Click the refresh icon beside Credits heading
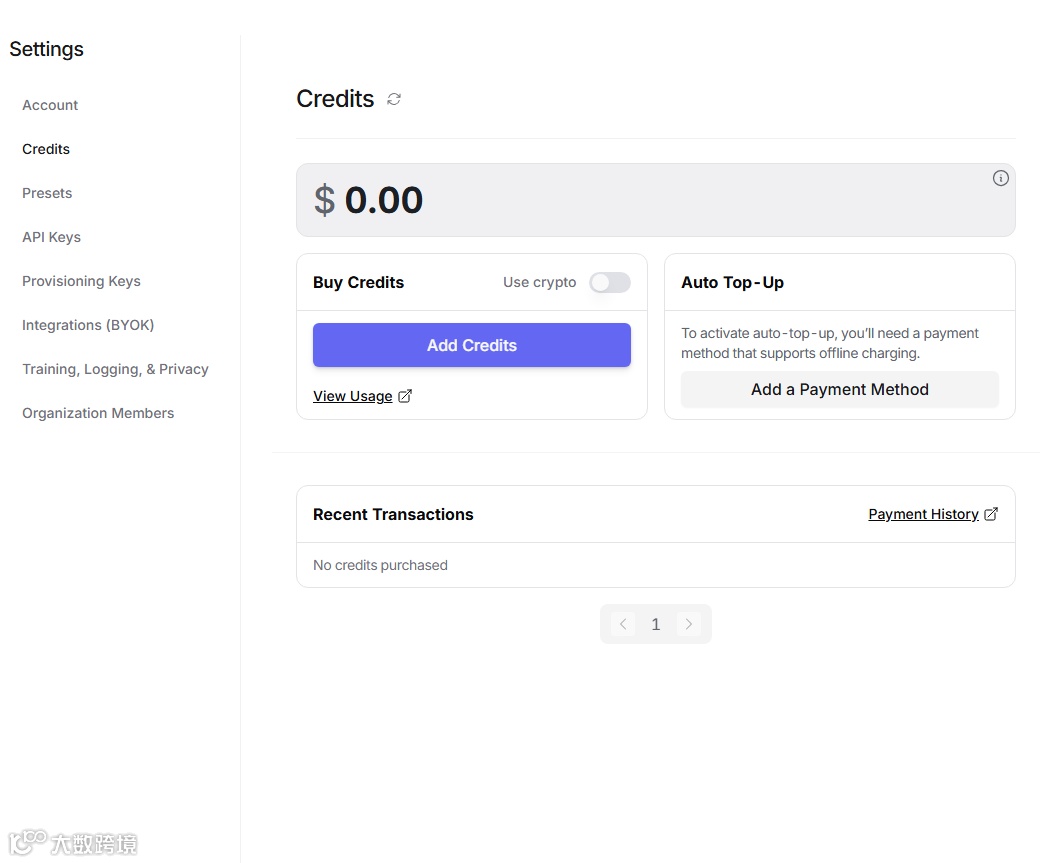Viewport: 1053px width, 863px height. tap(394, 99)
